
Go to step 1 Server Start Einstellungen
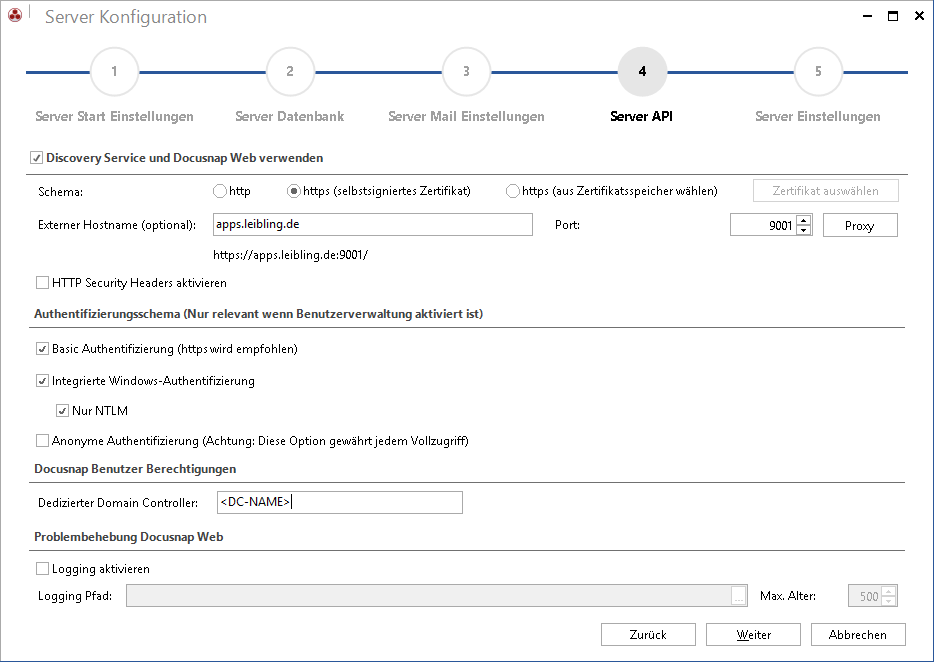114,72
